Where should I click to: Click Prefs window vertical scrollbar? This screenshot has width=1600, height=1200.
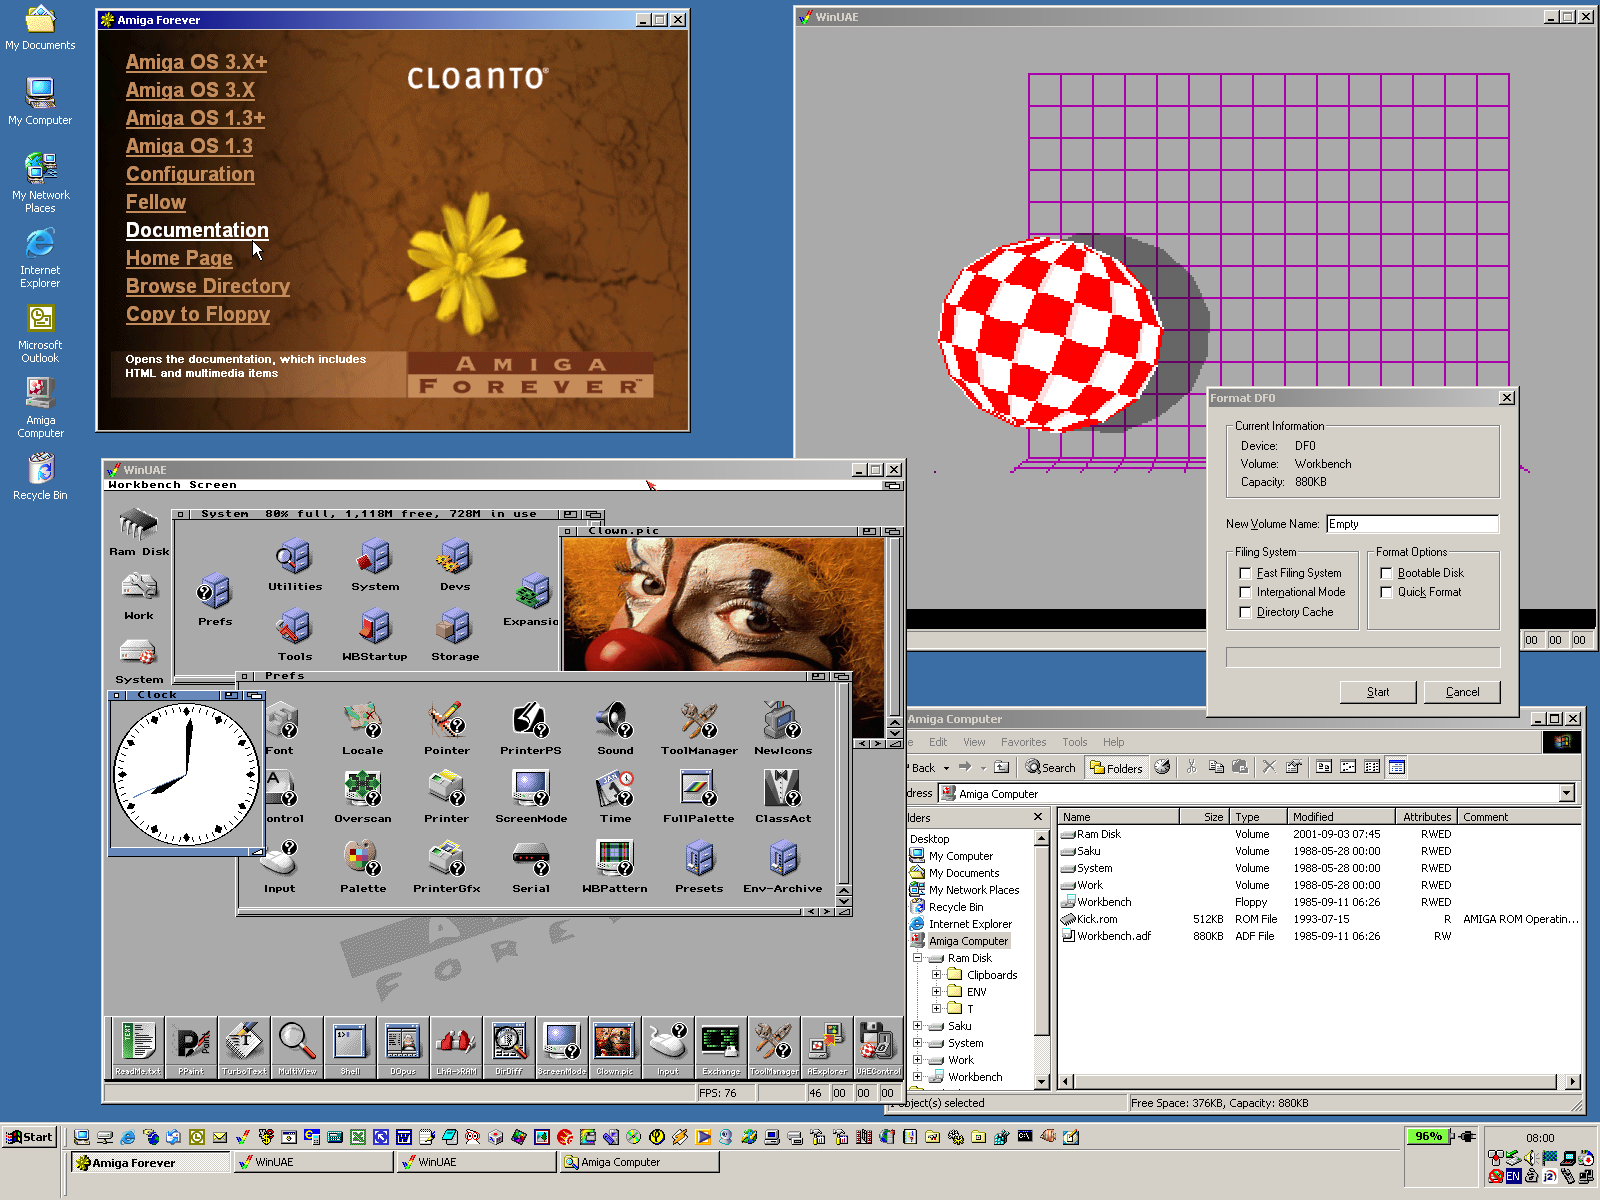coord(843,784)
